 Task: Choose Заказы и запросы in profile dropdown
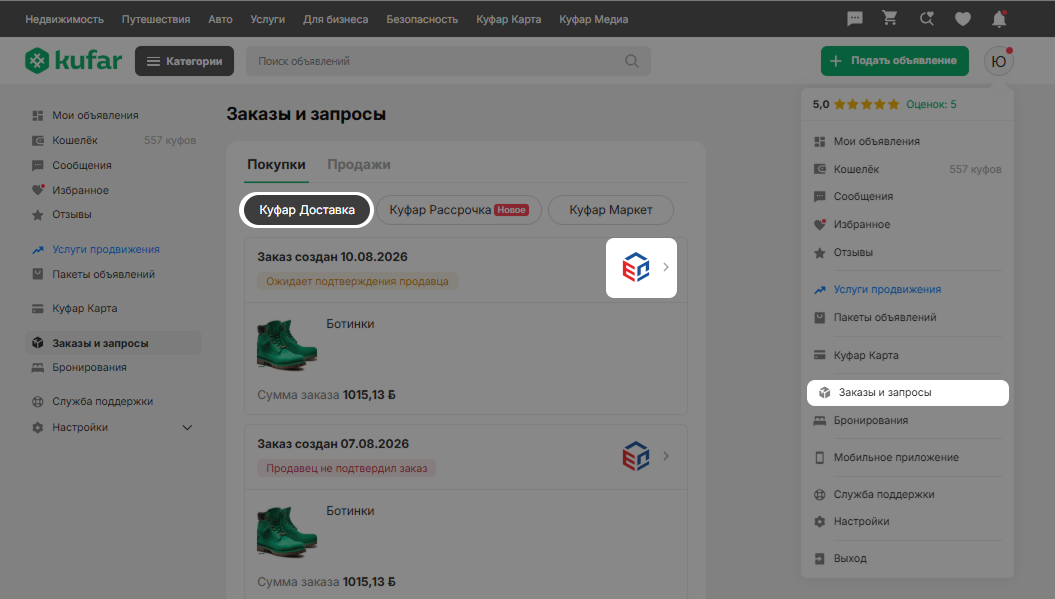pos(908,393)
